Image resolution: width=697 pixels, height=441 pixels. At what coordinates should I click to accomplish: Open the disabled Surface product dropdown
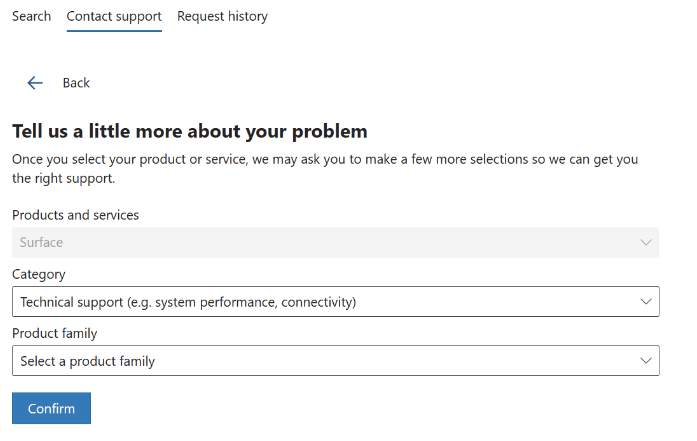335,242
